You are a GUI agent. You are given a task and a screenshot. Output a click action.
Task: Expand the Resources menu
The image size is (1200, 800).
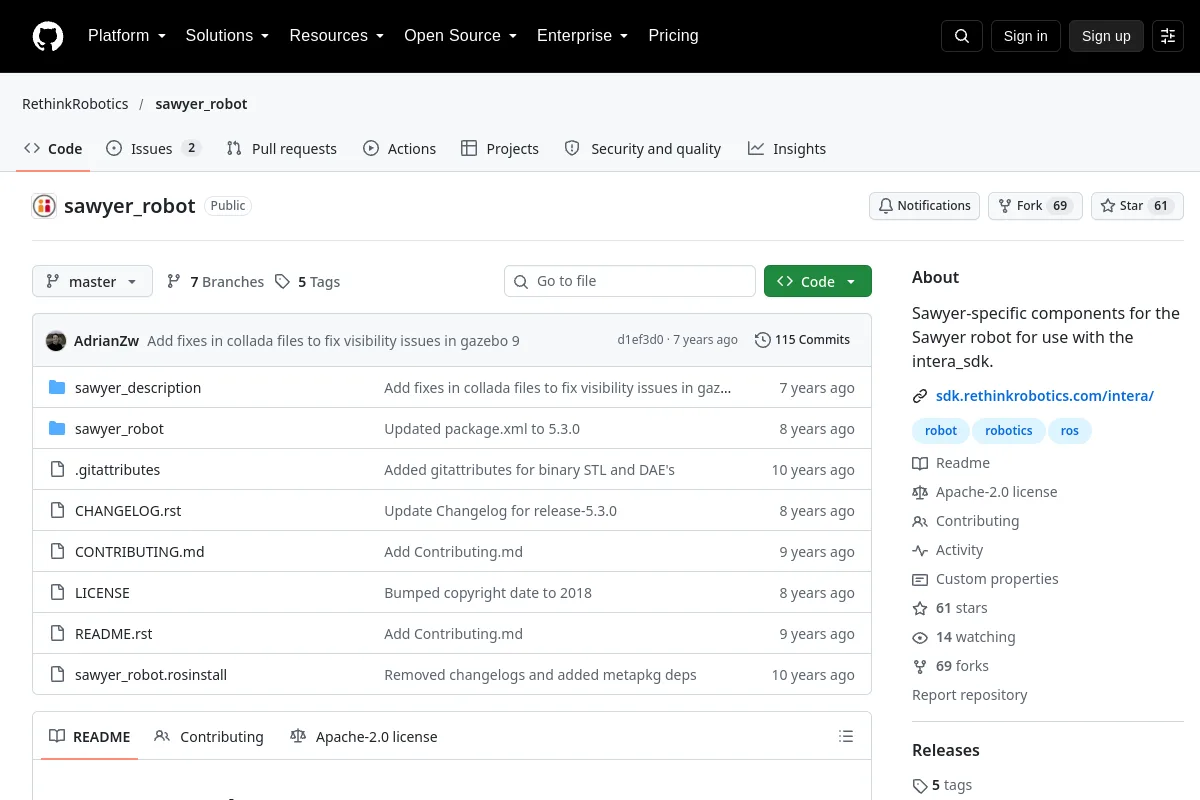click(337, 36)
